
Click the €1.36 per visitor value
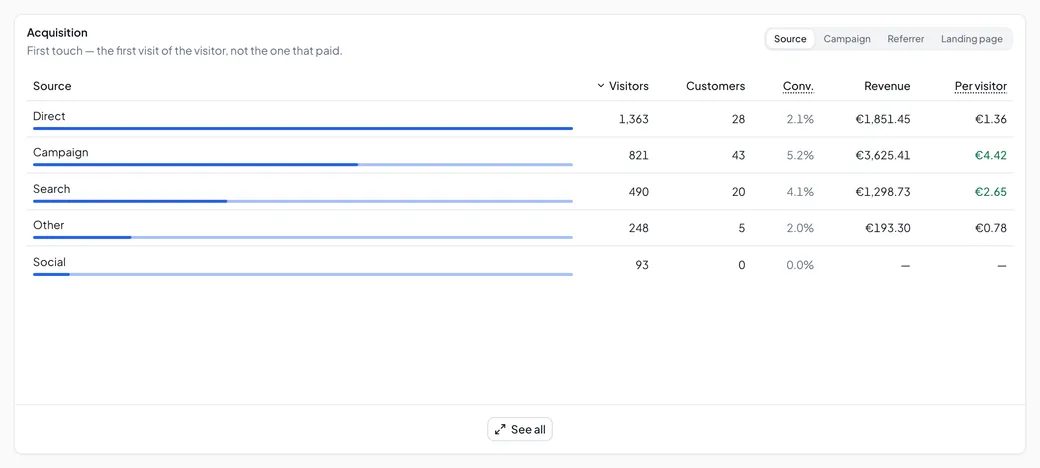[991, 119]
